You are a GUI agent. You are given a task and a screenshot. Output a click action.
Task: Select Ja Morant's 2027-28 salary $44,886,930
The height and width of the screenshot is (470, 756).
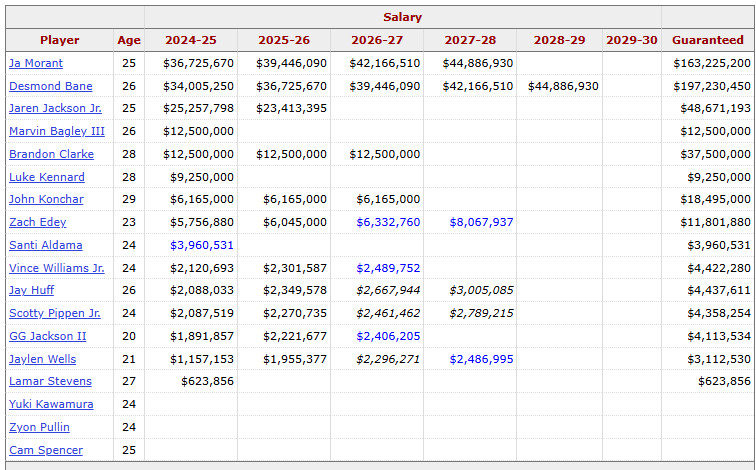(478, 63)
